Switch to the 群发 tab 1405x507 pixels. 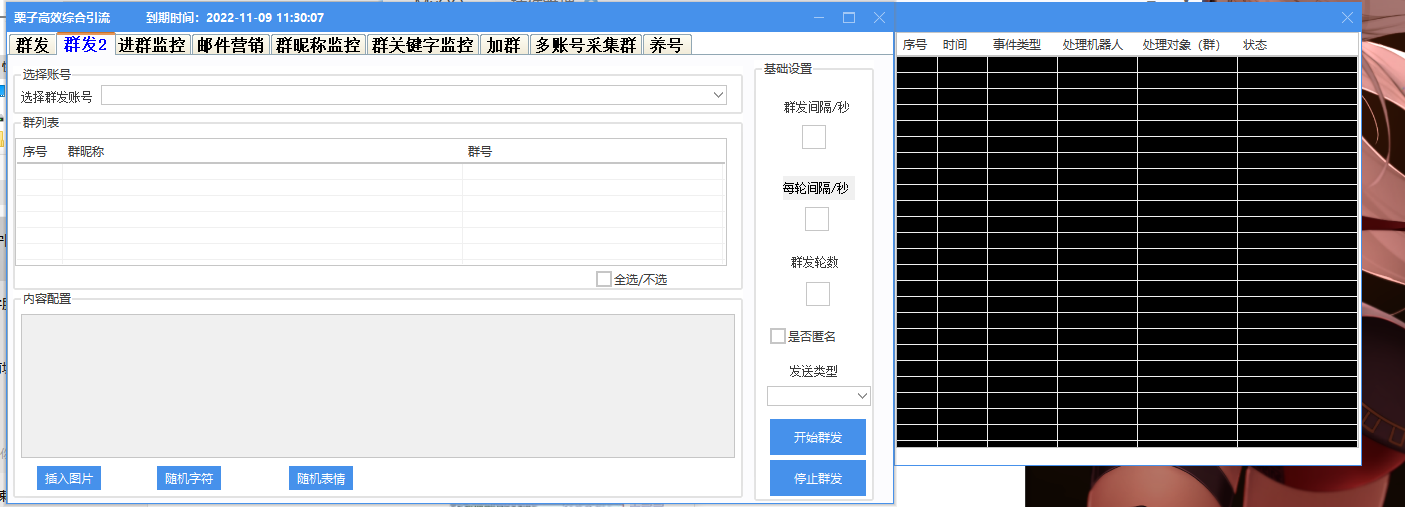pos(33,45)
